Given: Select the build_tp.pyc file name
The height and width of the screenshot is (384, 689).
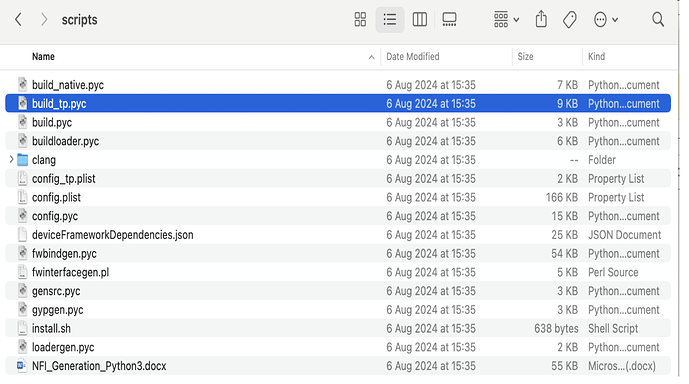Looking at the screenshot, I should (x=59, y=104).
